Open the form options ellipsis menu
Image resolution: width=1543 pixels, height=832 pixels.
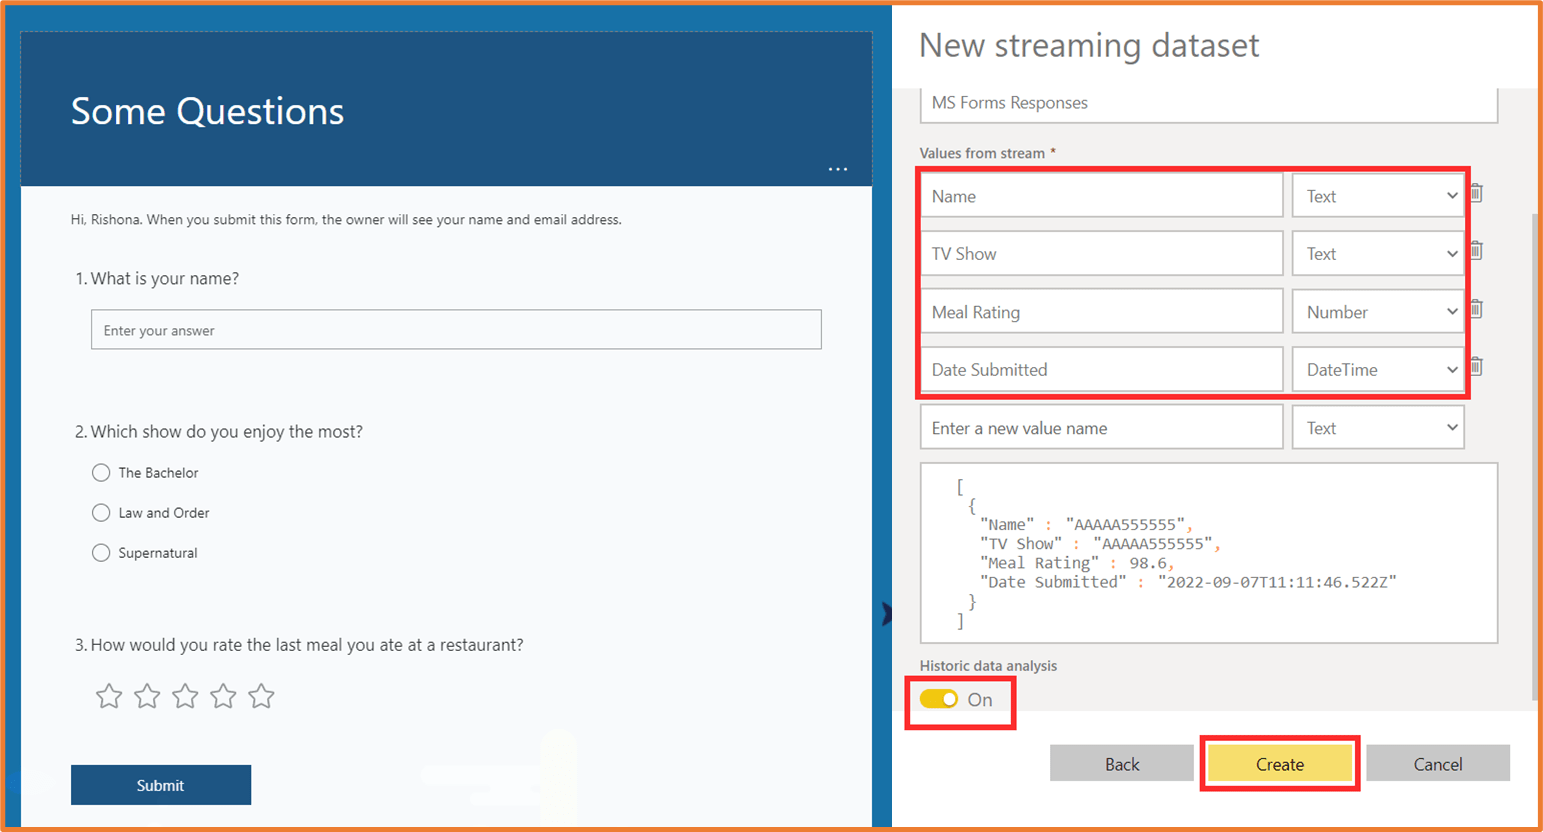click(838, 169)
